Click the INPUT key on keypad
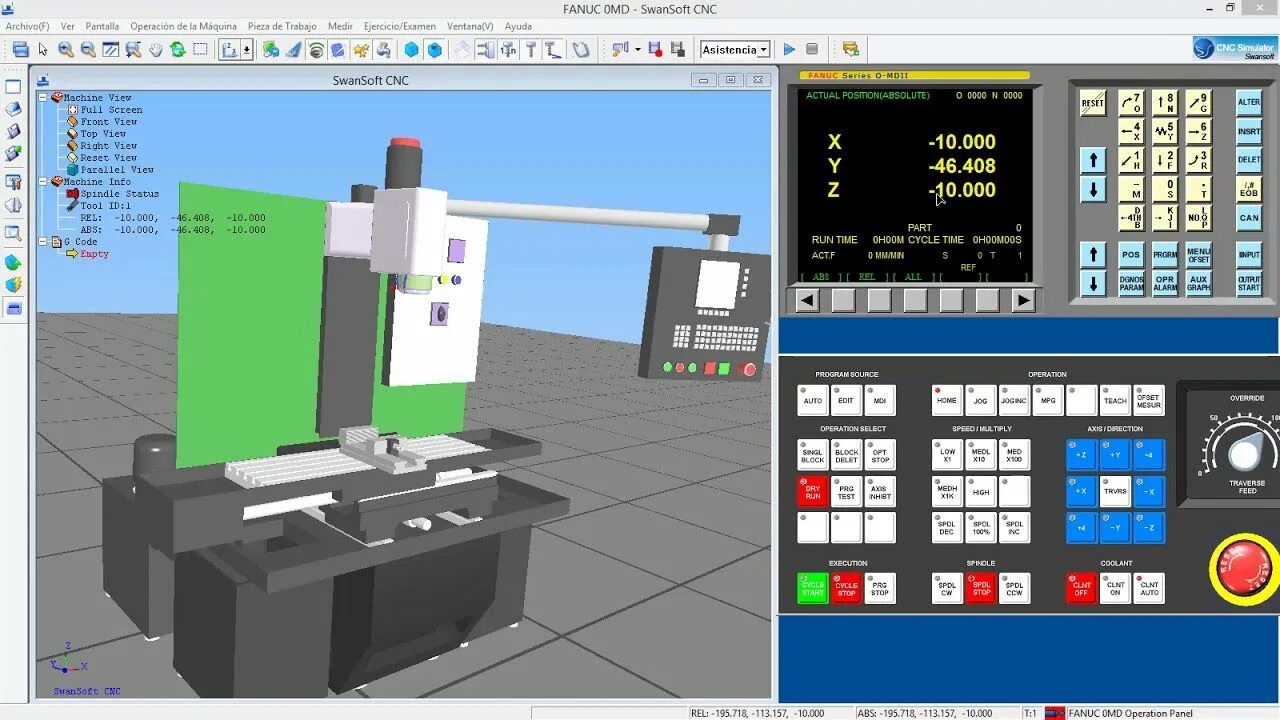 [x=1249, y=255]
